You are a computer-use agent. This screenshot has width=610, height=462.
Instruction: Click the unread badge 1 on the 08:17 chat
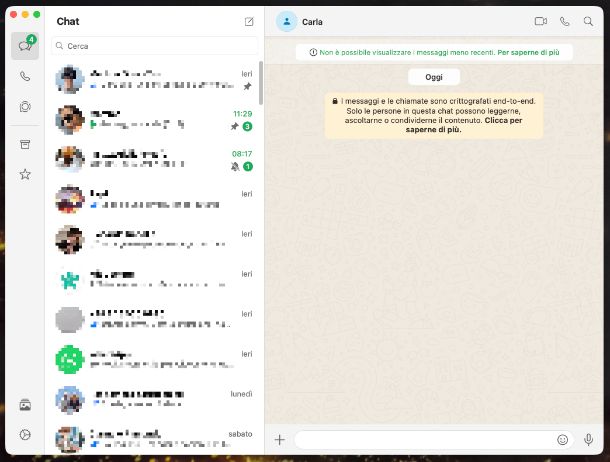(248, 166)
